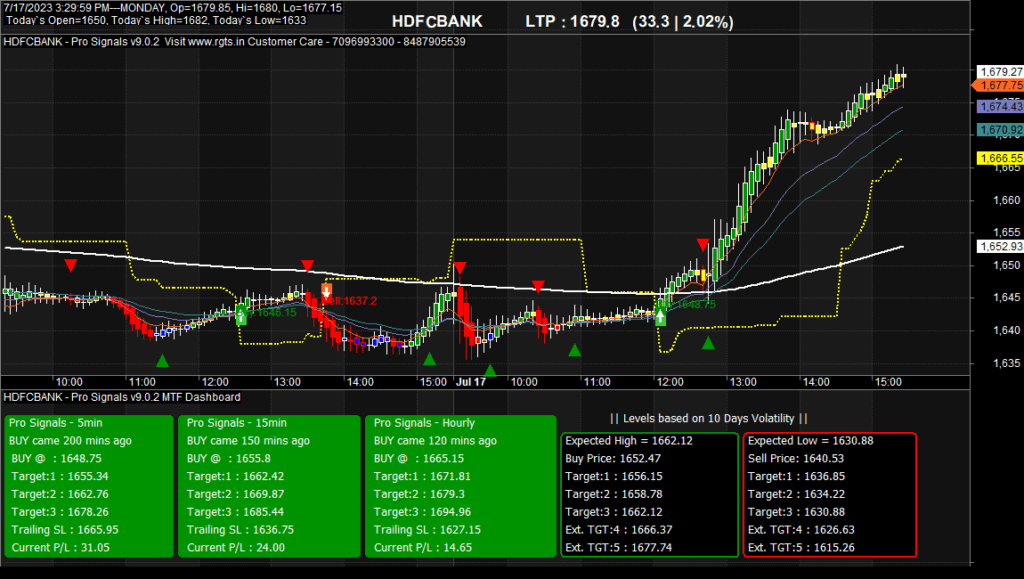Click the purple 1,674.43 price tag
The width and height of the screenshot is (1024, 579).
click(1000, 106)
